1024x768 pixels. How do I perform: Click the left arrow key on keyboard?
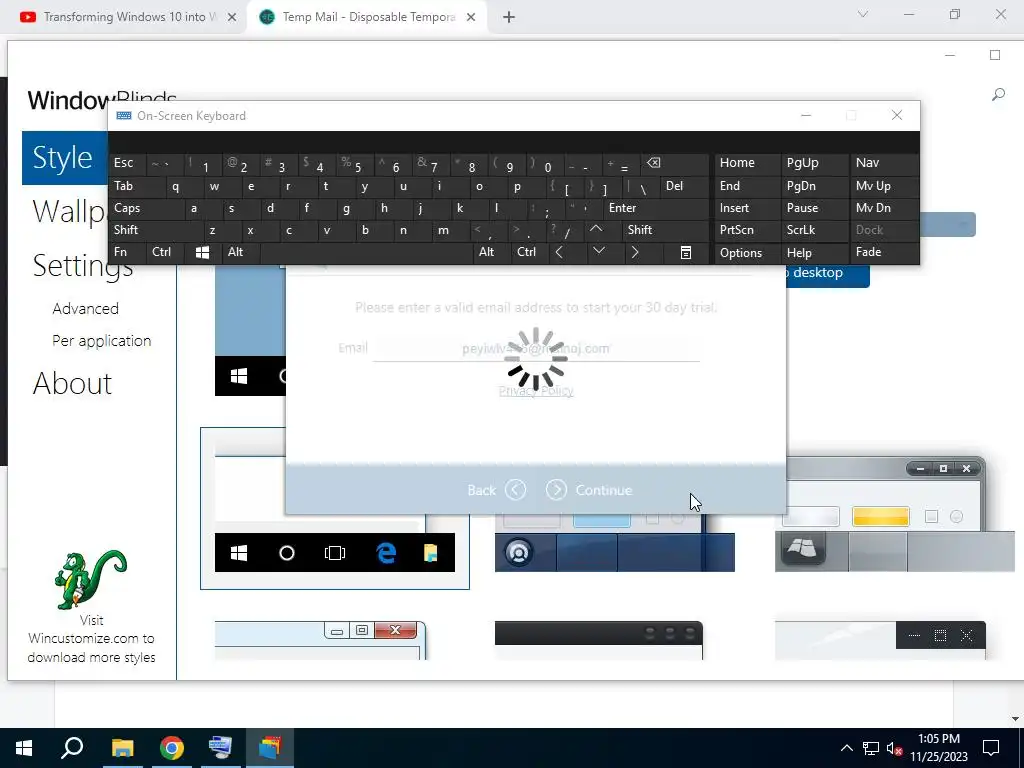tap(559, 253)
